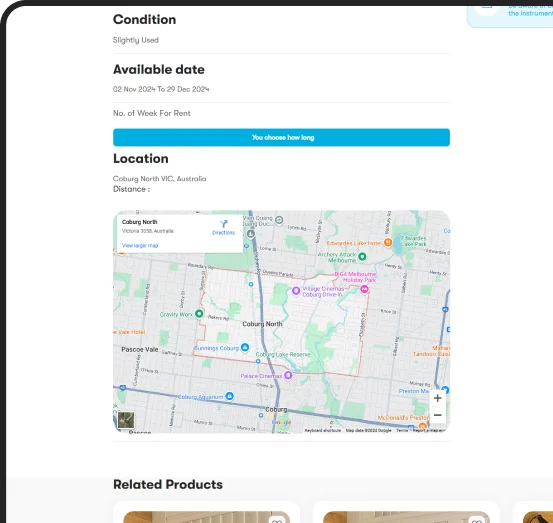Click the Pascoe Vale map label

click(x=140, y=349)
